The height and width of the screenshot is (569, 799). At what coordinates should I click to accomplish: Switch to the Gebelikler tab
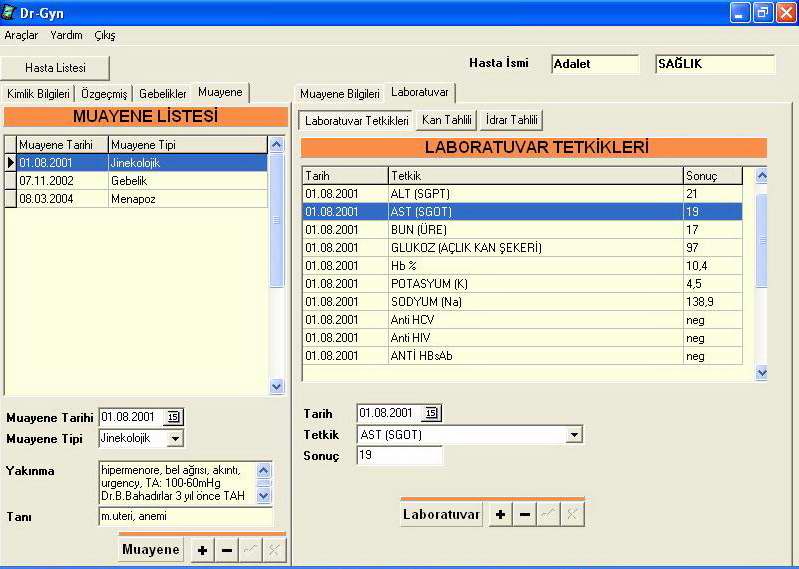(x=163, y=93)
